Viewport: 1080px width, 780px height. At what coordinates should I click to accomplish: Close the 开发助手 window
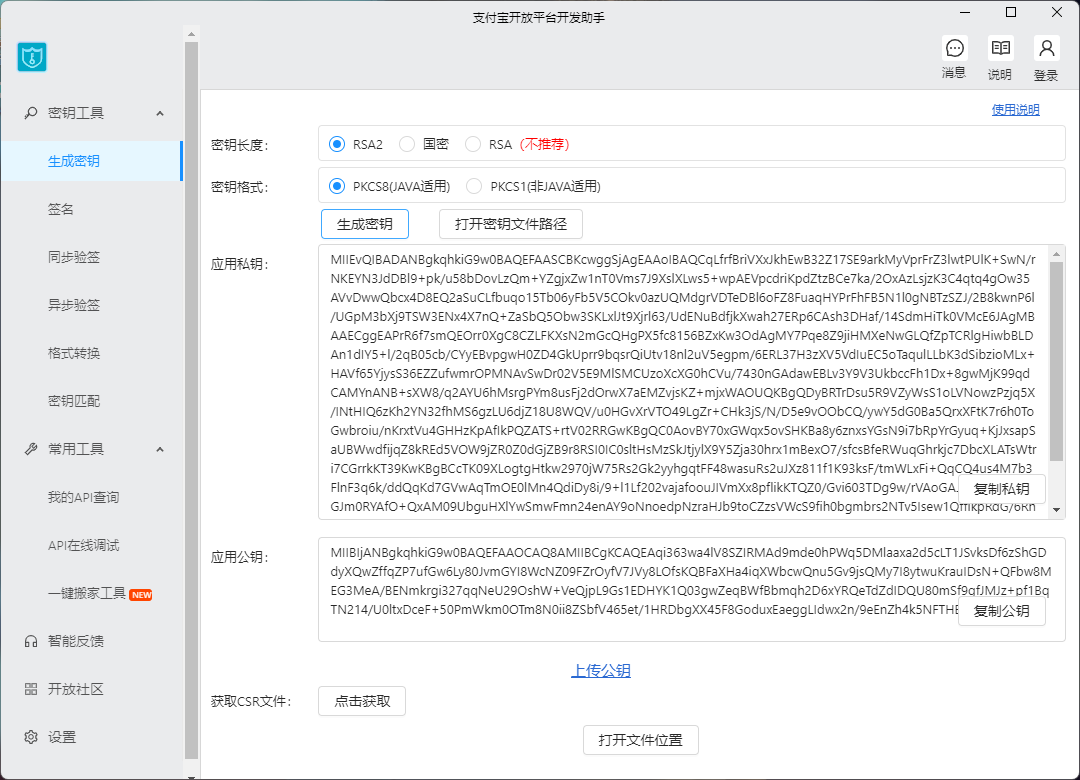(1057, 12)
